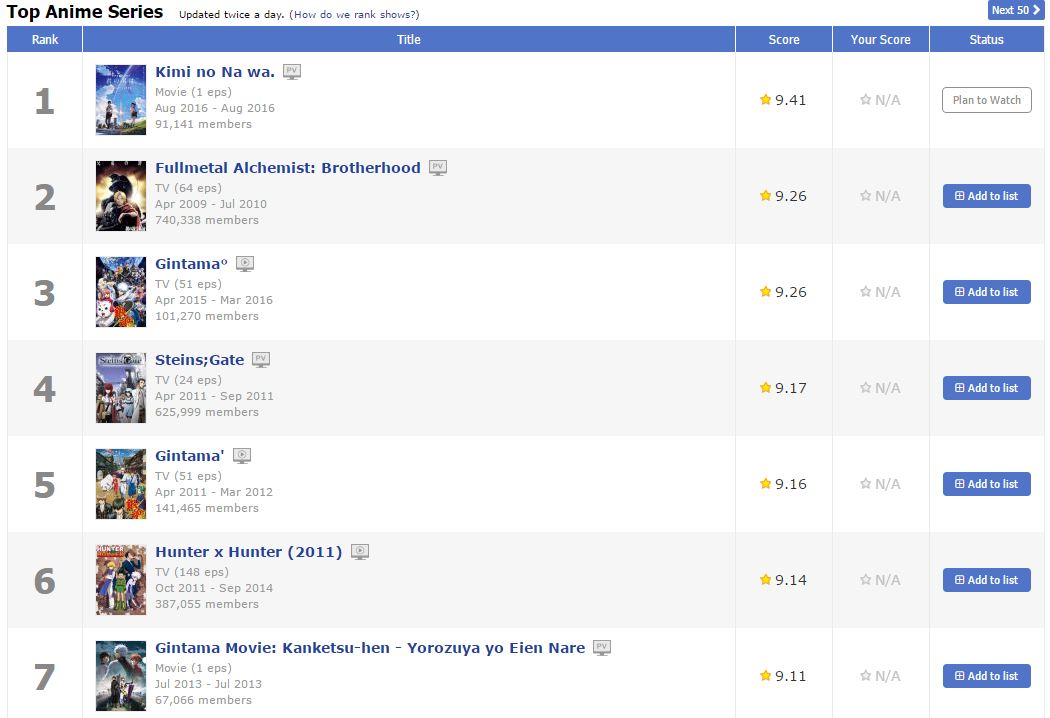Click the PV icon beside Fullmetal Alchemist: Brotherhood
The width and height of the screenshot is (1050, 718).
(x=438, y=168)
